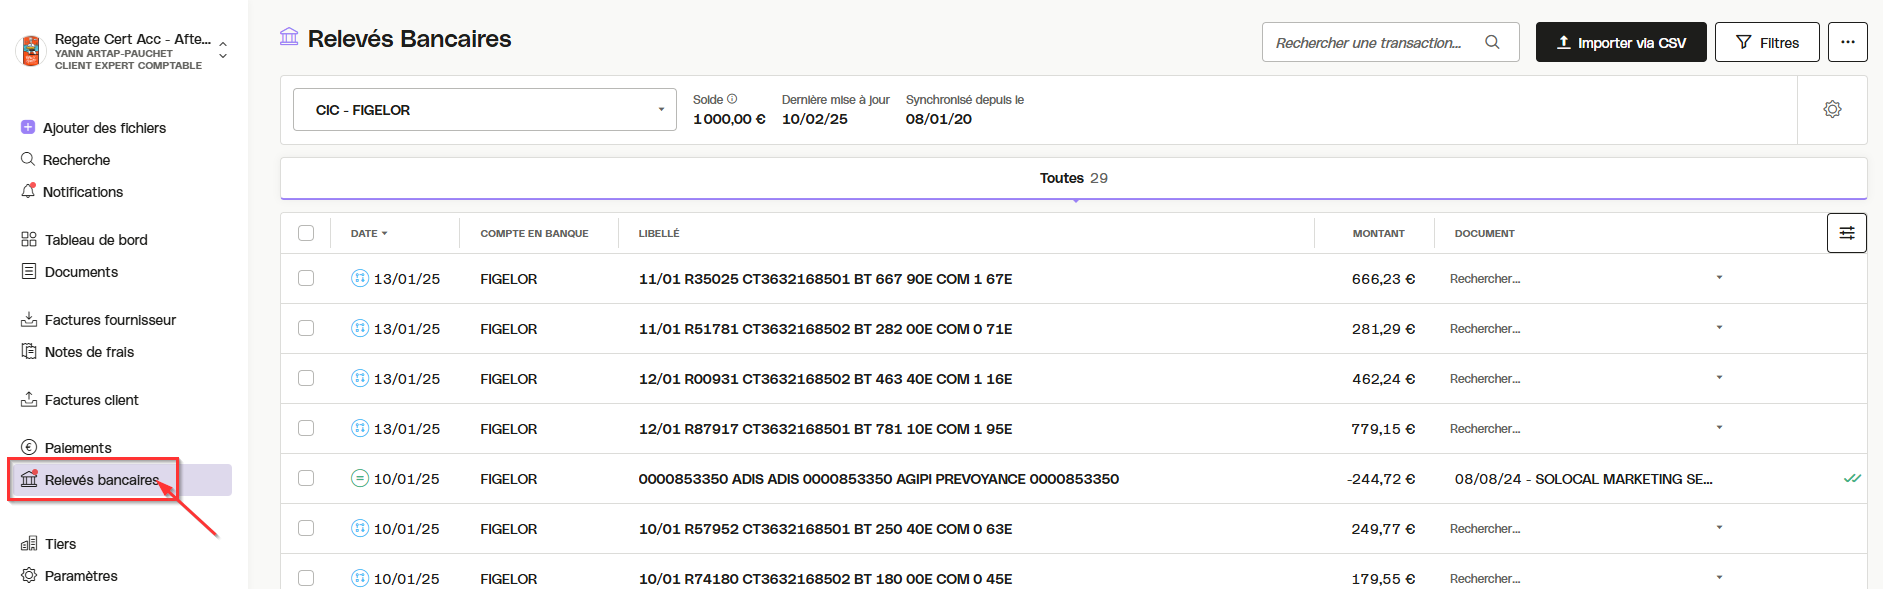Click the Tiers sidebar icon

(x=29, y=543)
